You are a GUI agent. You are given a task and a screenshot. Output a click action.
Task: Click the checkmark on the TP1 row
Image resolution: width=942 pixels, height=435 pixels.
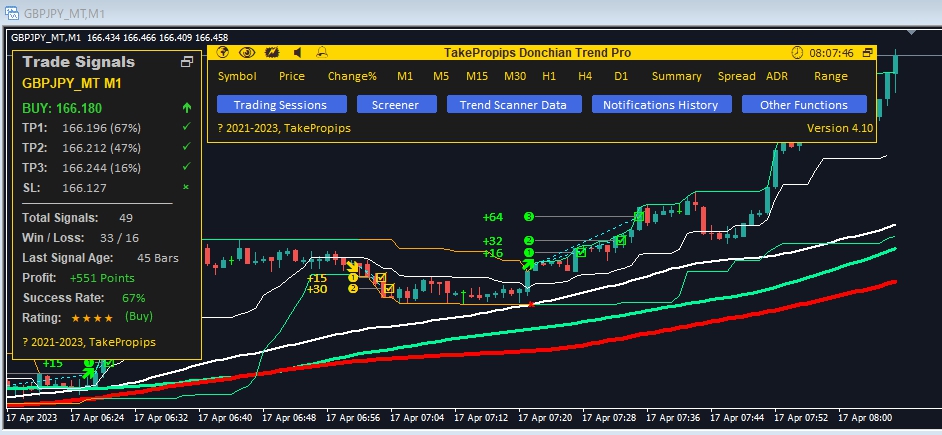187,127
